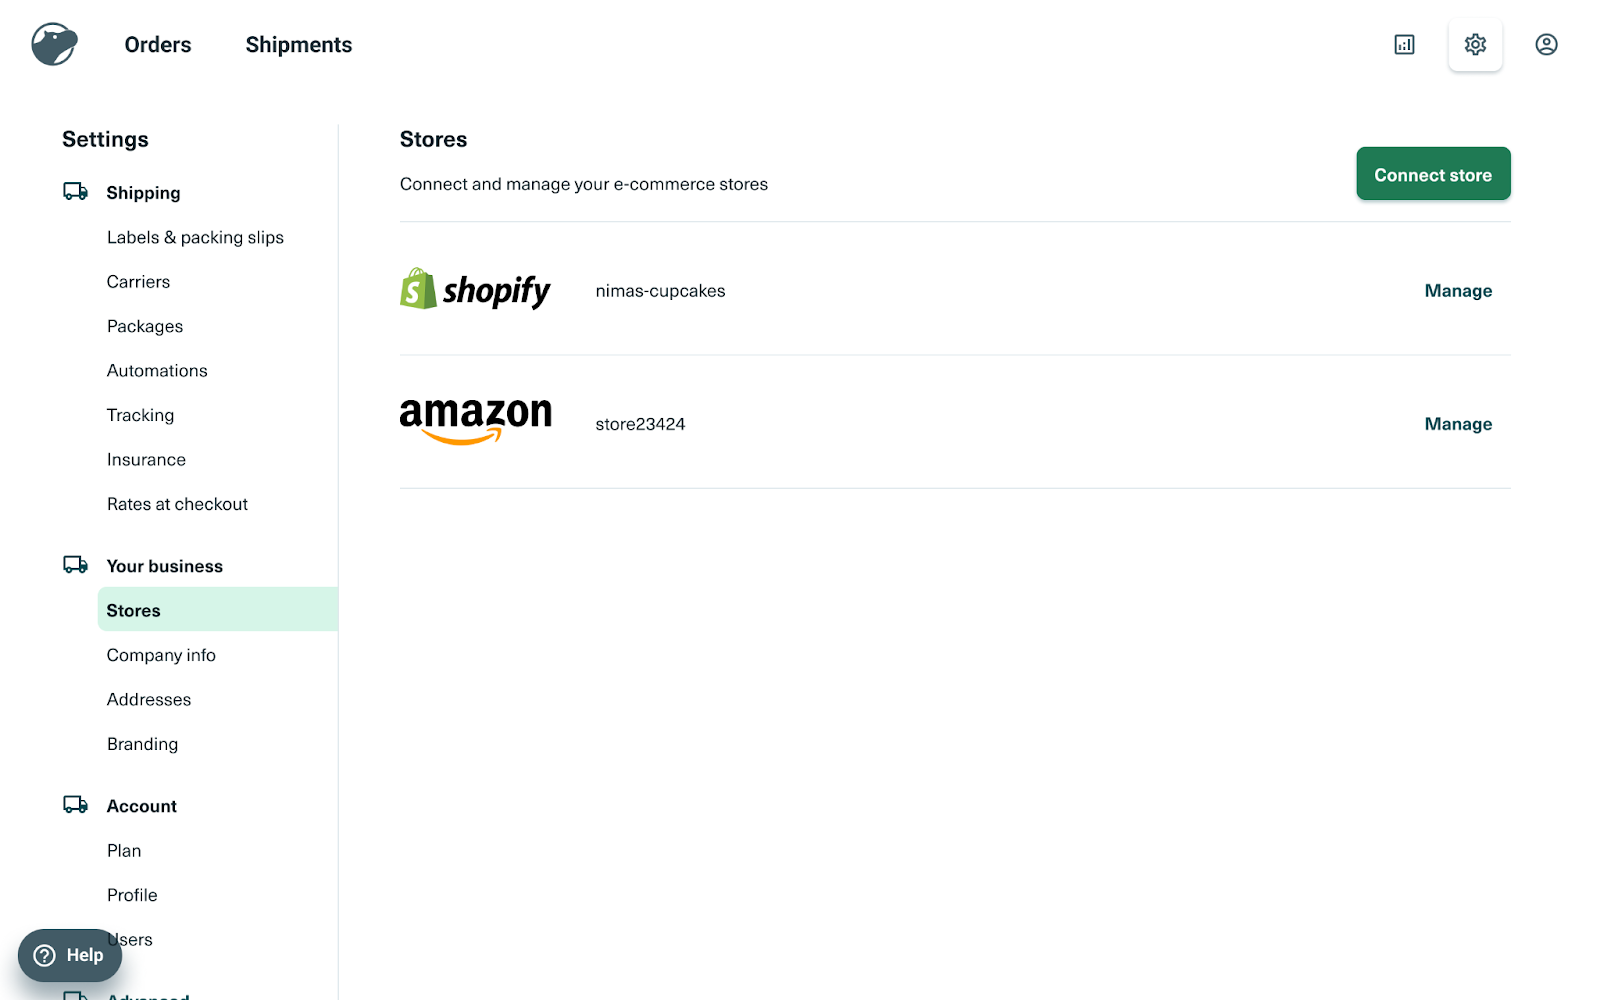This screenshot has height=1000, width=1600.
Task: Select Rates at checkout
Action: pos(177,504)
